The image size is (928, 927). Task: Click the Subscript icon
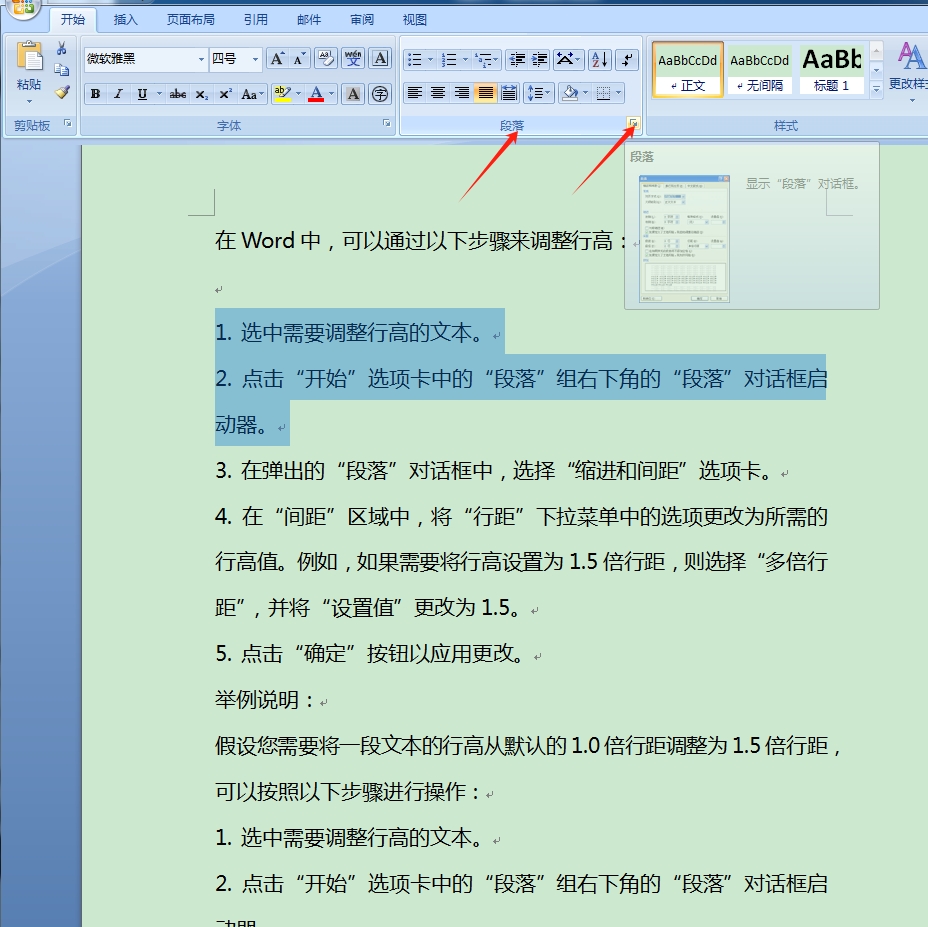point(202,94)
